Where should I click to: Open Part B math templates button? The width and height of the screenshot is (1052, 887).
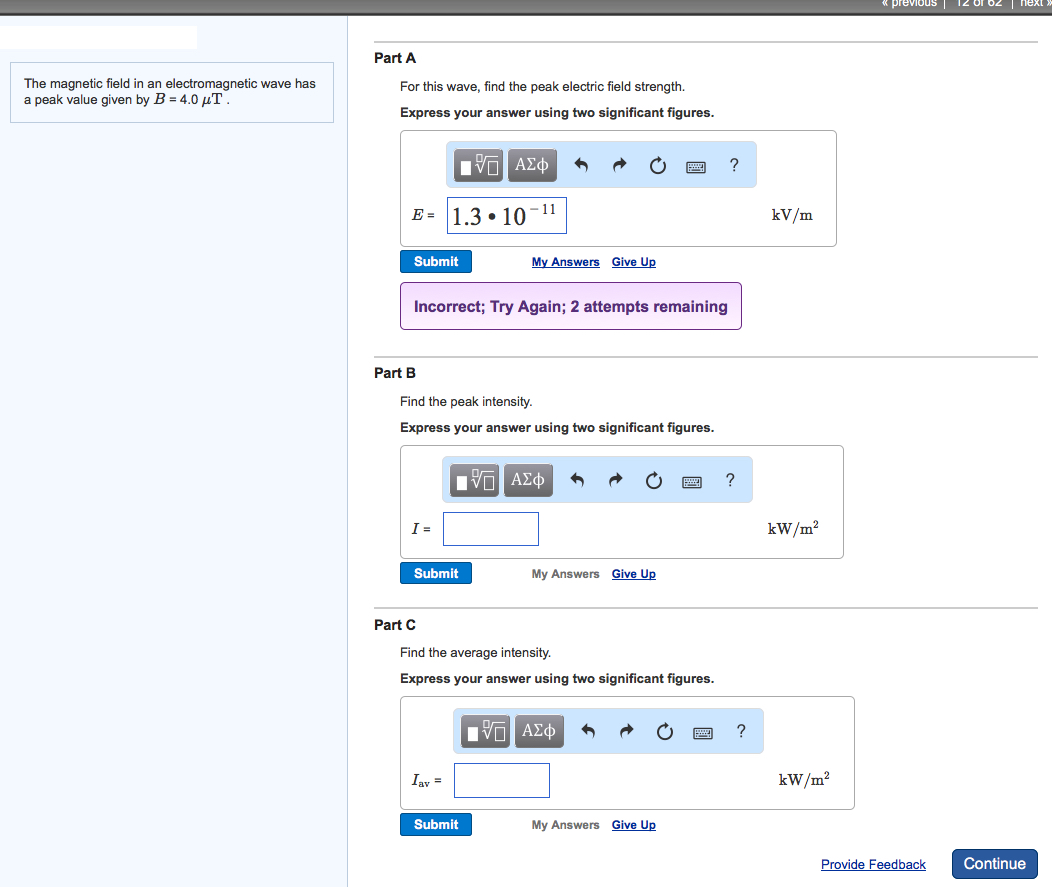click(474, 480)
